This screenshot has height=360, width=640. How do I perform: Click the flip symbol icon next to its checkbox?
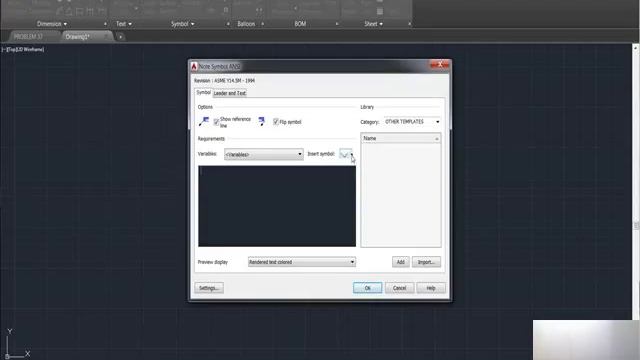pos(262,121)
